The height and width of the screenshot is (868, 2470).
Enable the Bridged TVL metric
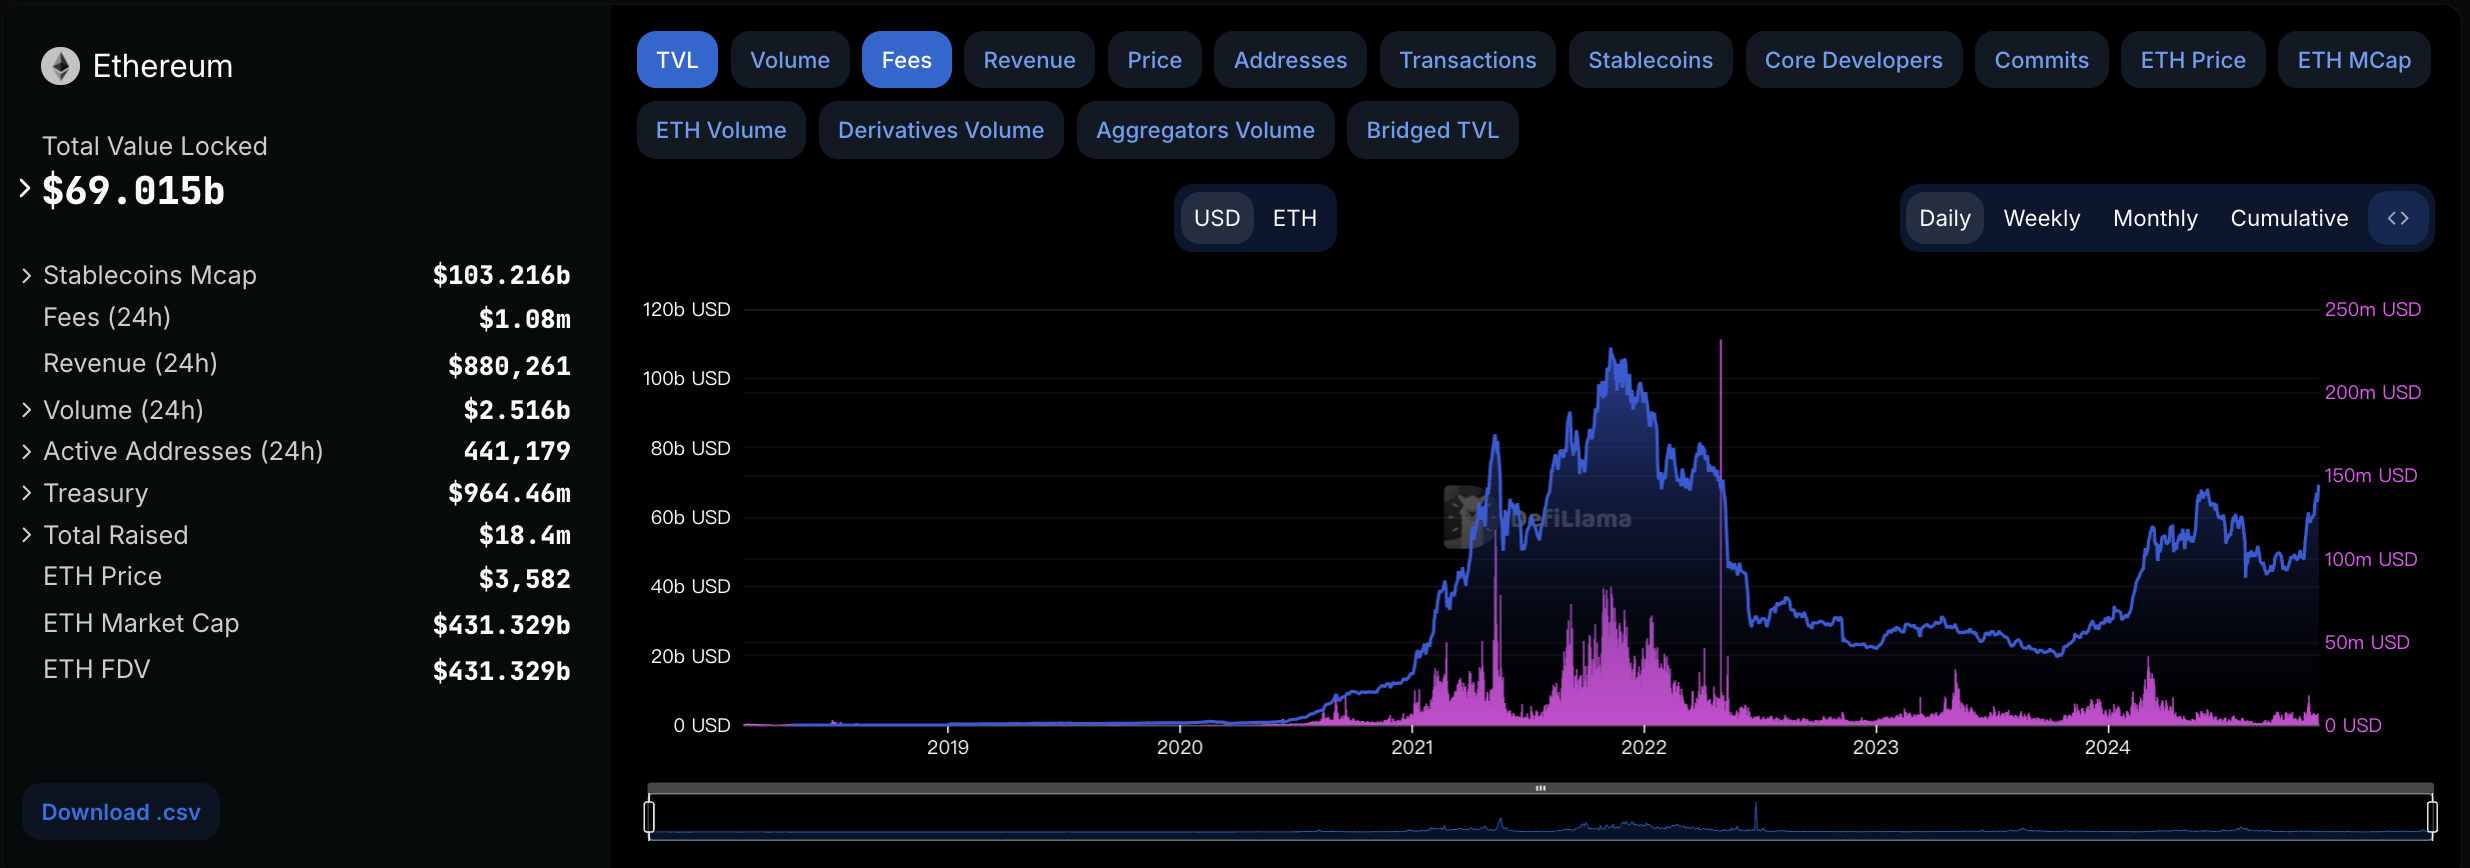[1433, 130]
